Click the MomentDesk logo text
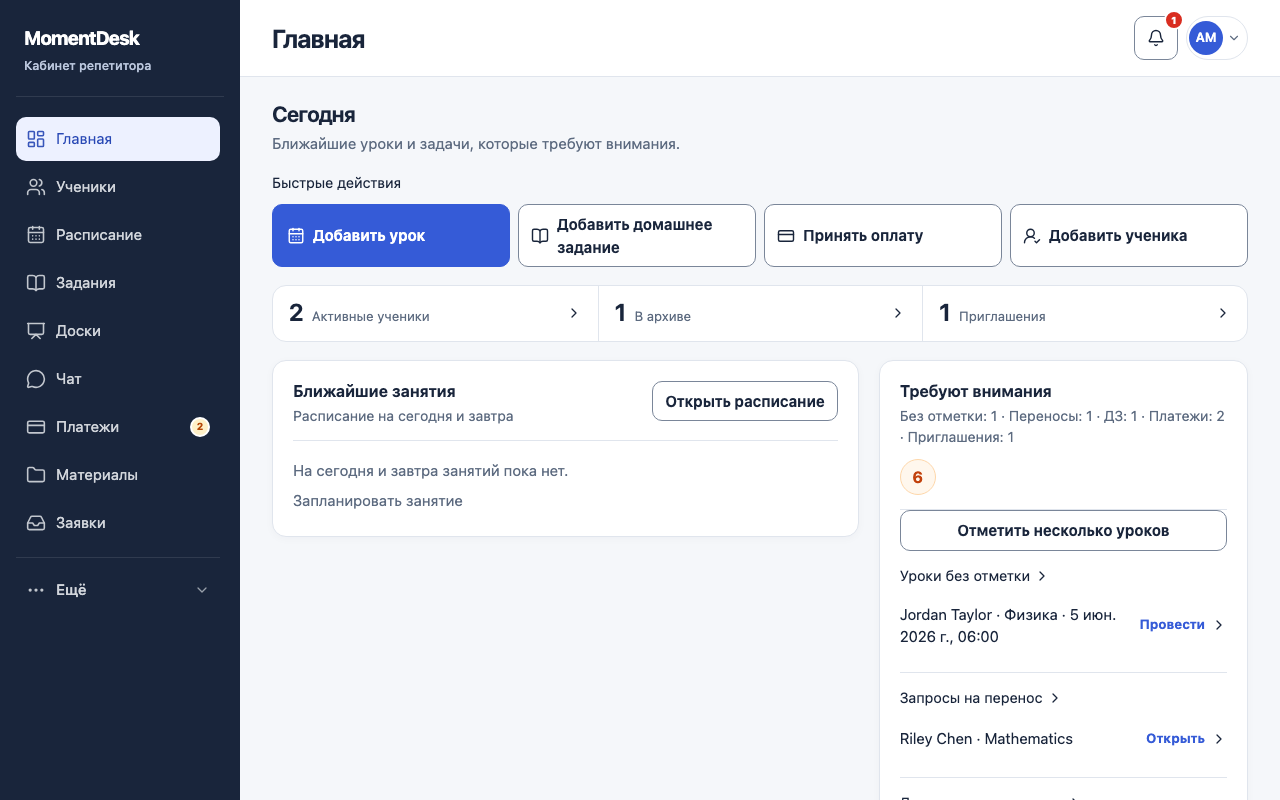Screen dimensions: 1280x800 82,39
